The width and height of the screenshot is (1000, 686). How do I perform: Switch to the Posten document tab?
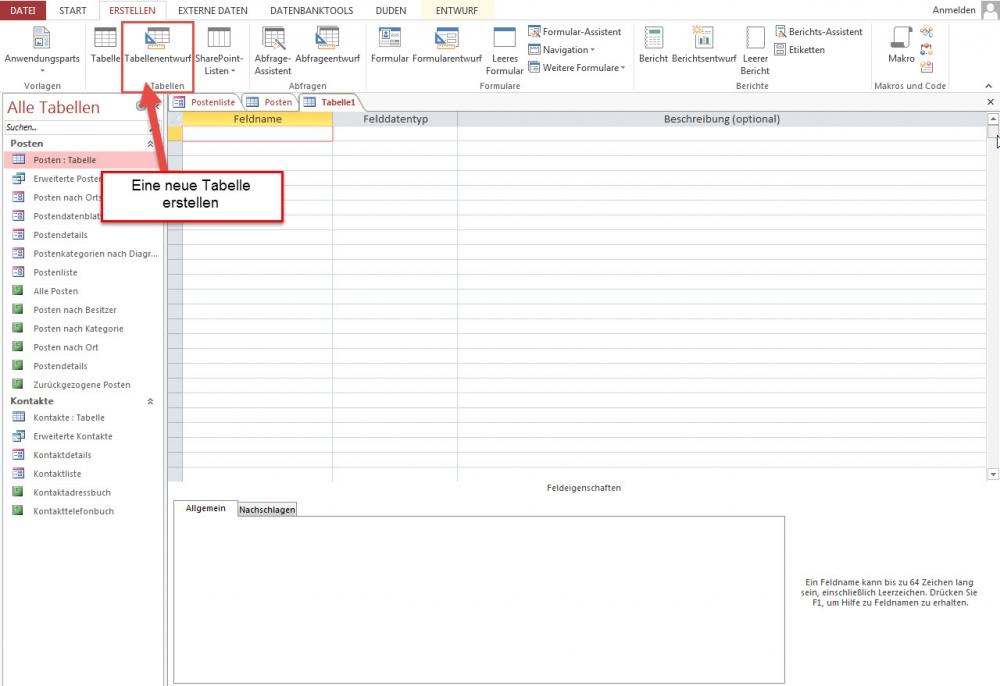270,102
